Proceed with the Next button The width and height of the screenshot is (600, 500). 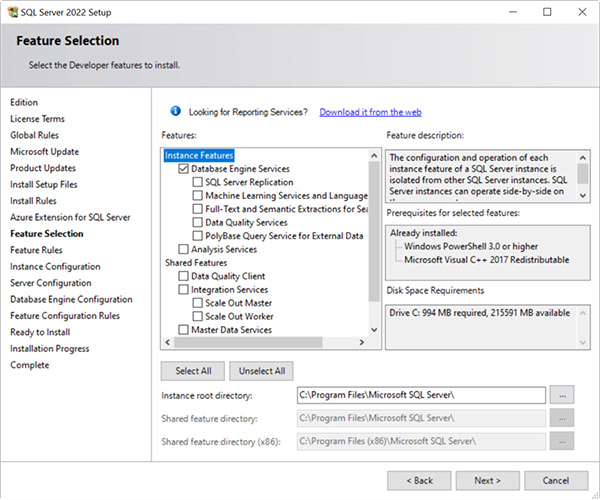tap(488, 480)
